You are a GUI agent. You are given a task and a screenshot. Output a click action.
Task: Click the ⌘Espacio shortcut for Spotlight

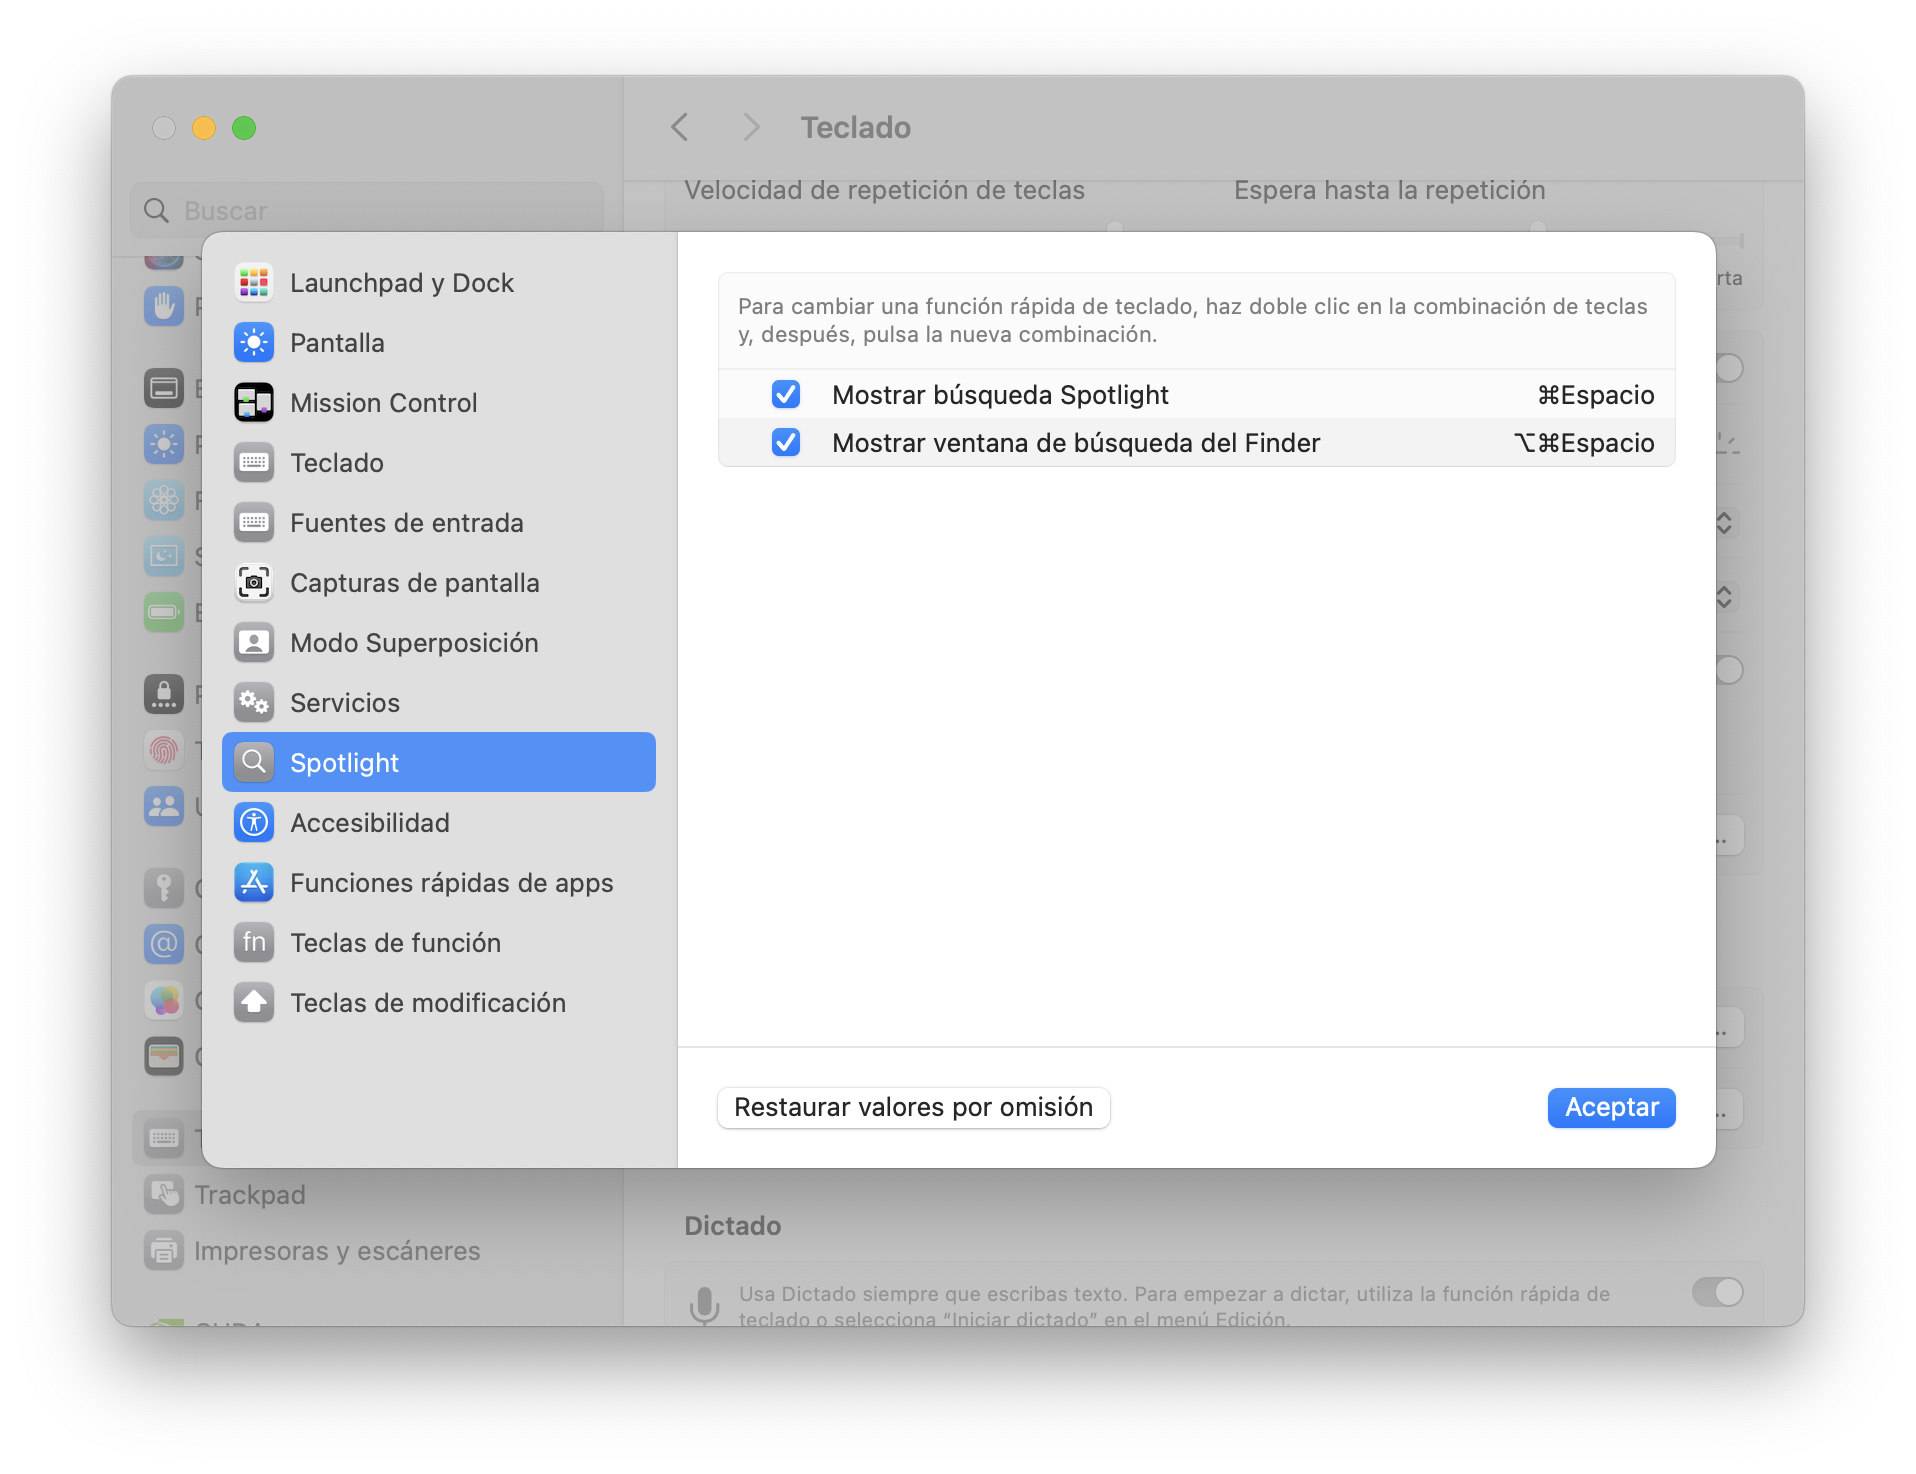(x=1595, y=395)
